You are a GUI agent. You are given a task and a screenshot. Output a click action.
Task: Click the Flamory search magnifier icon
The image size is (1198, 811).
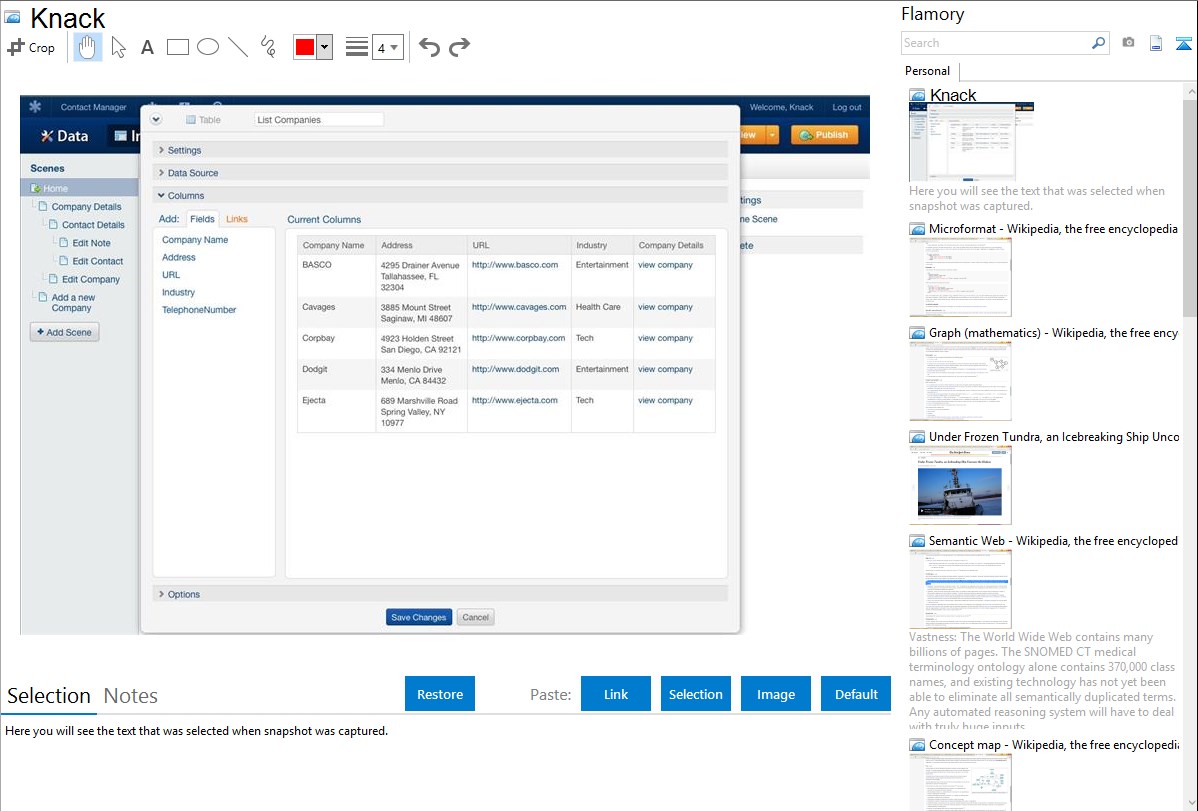pos(1098,43)
